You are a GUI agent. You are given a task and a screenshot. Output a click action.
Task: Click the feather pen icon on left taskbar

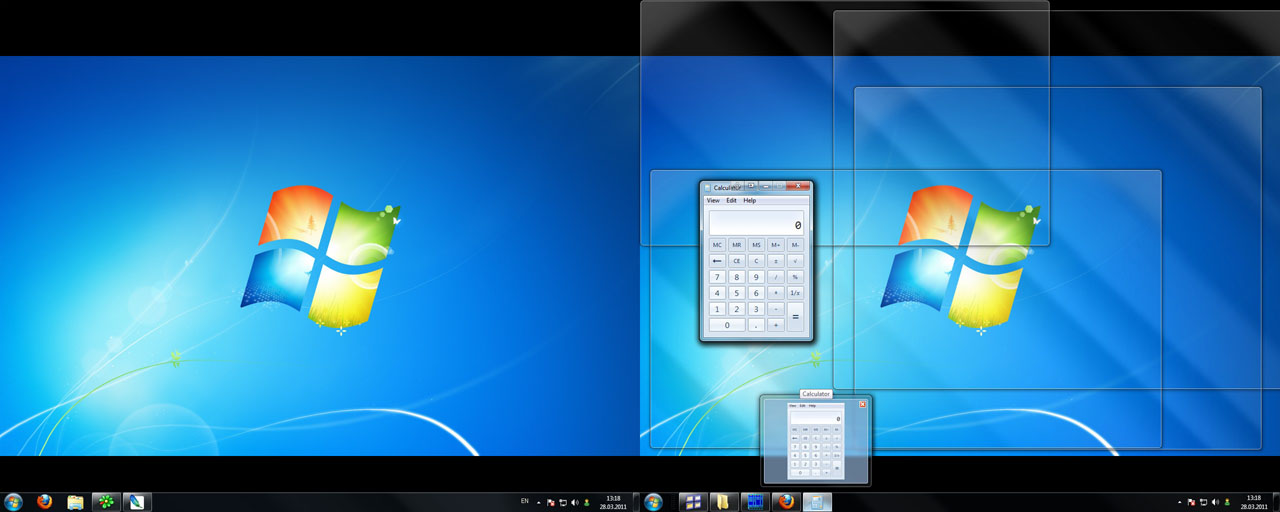coord(137,501)
